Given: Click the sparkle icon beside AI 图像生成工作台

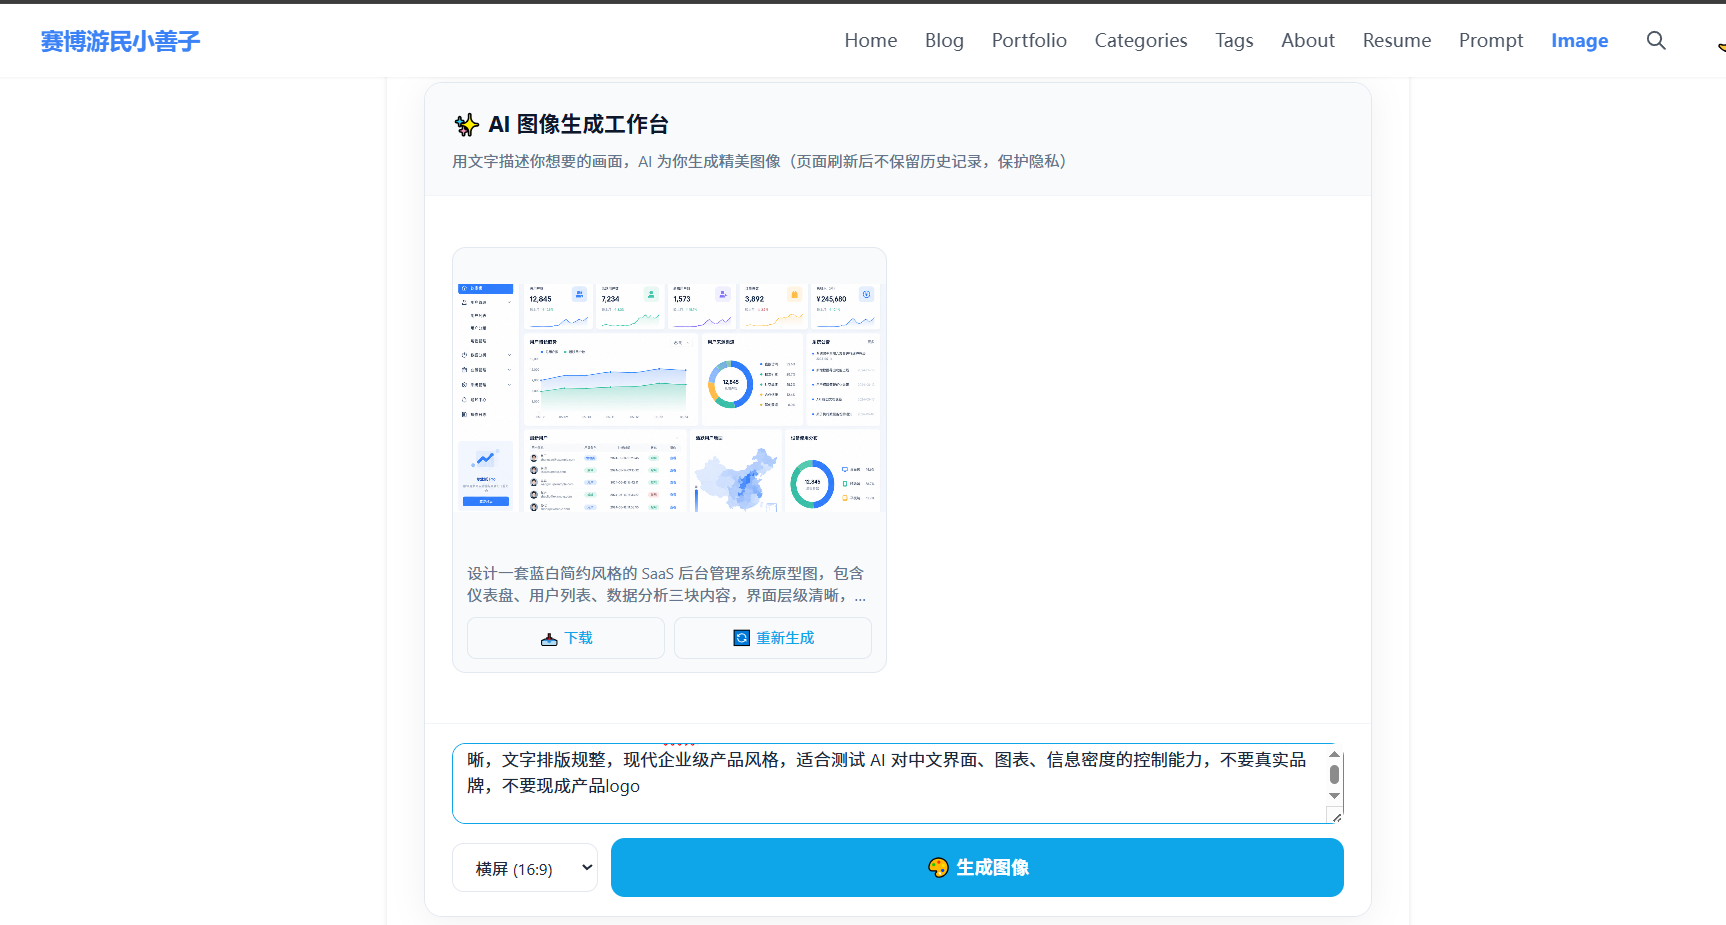Looking at the screenshot, I should [x=466, y=125].
